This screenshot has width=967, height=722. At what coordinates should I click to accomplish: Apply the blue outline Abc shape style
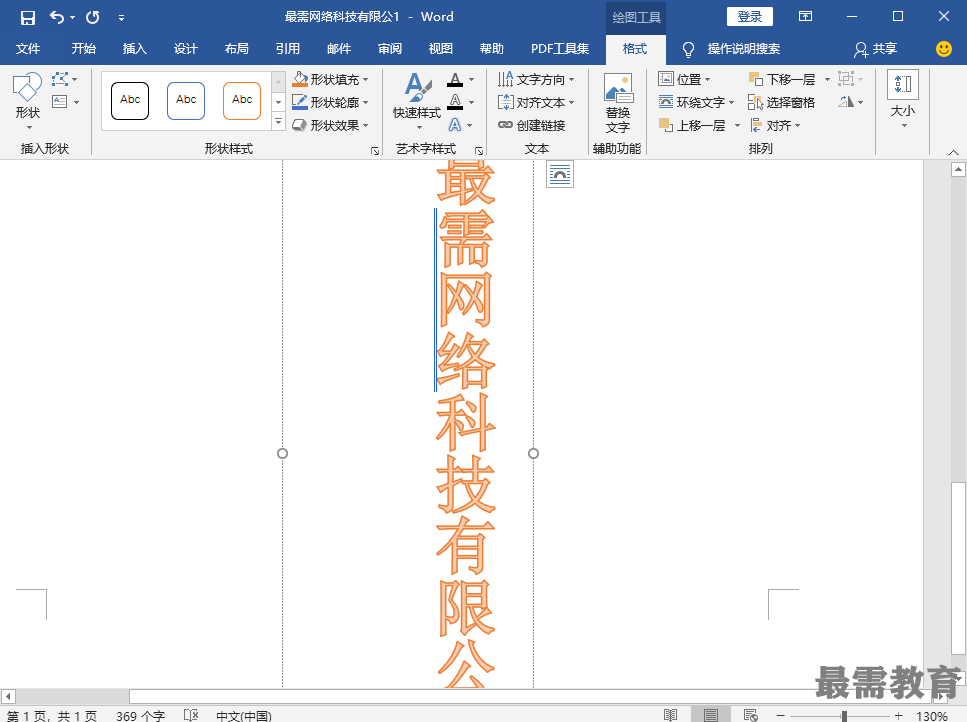pyautogui.click(x=186, y=100)
